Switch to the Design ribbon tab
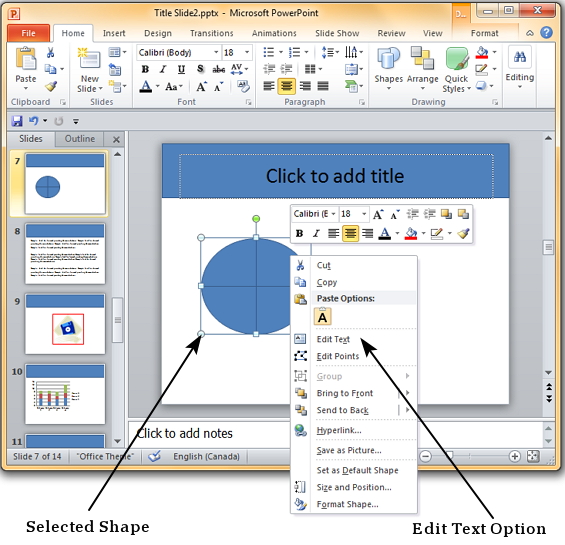 tap(158, 33)
